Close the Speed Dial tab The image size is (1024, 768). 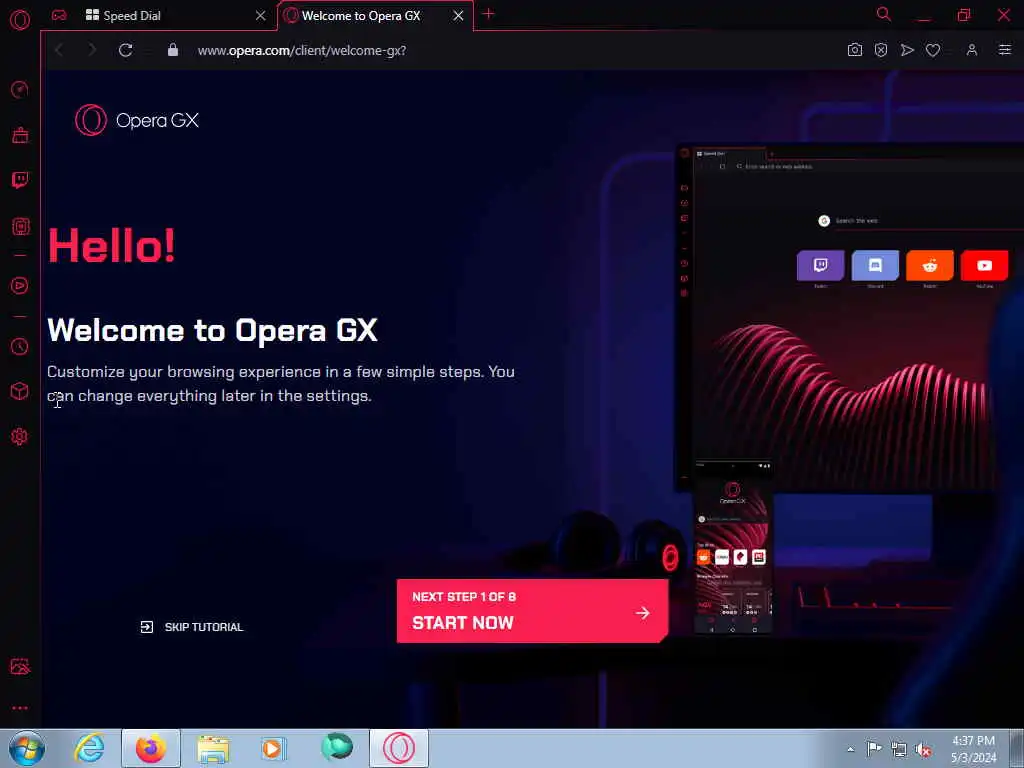261,16
